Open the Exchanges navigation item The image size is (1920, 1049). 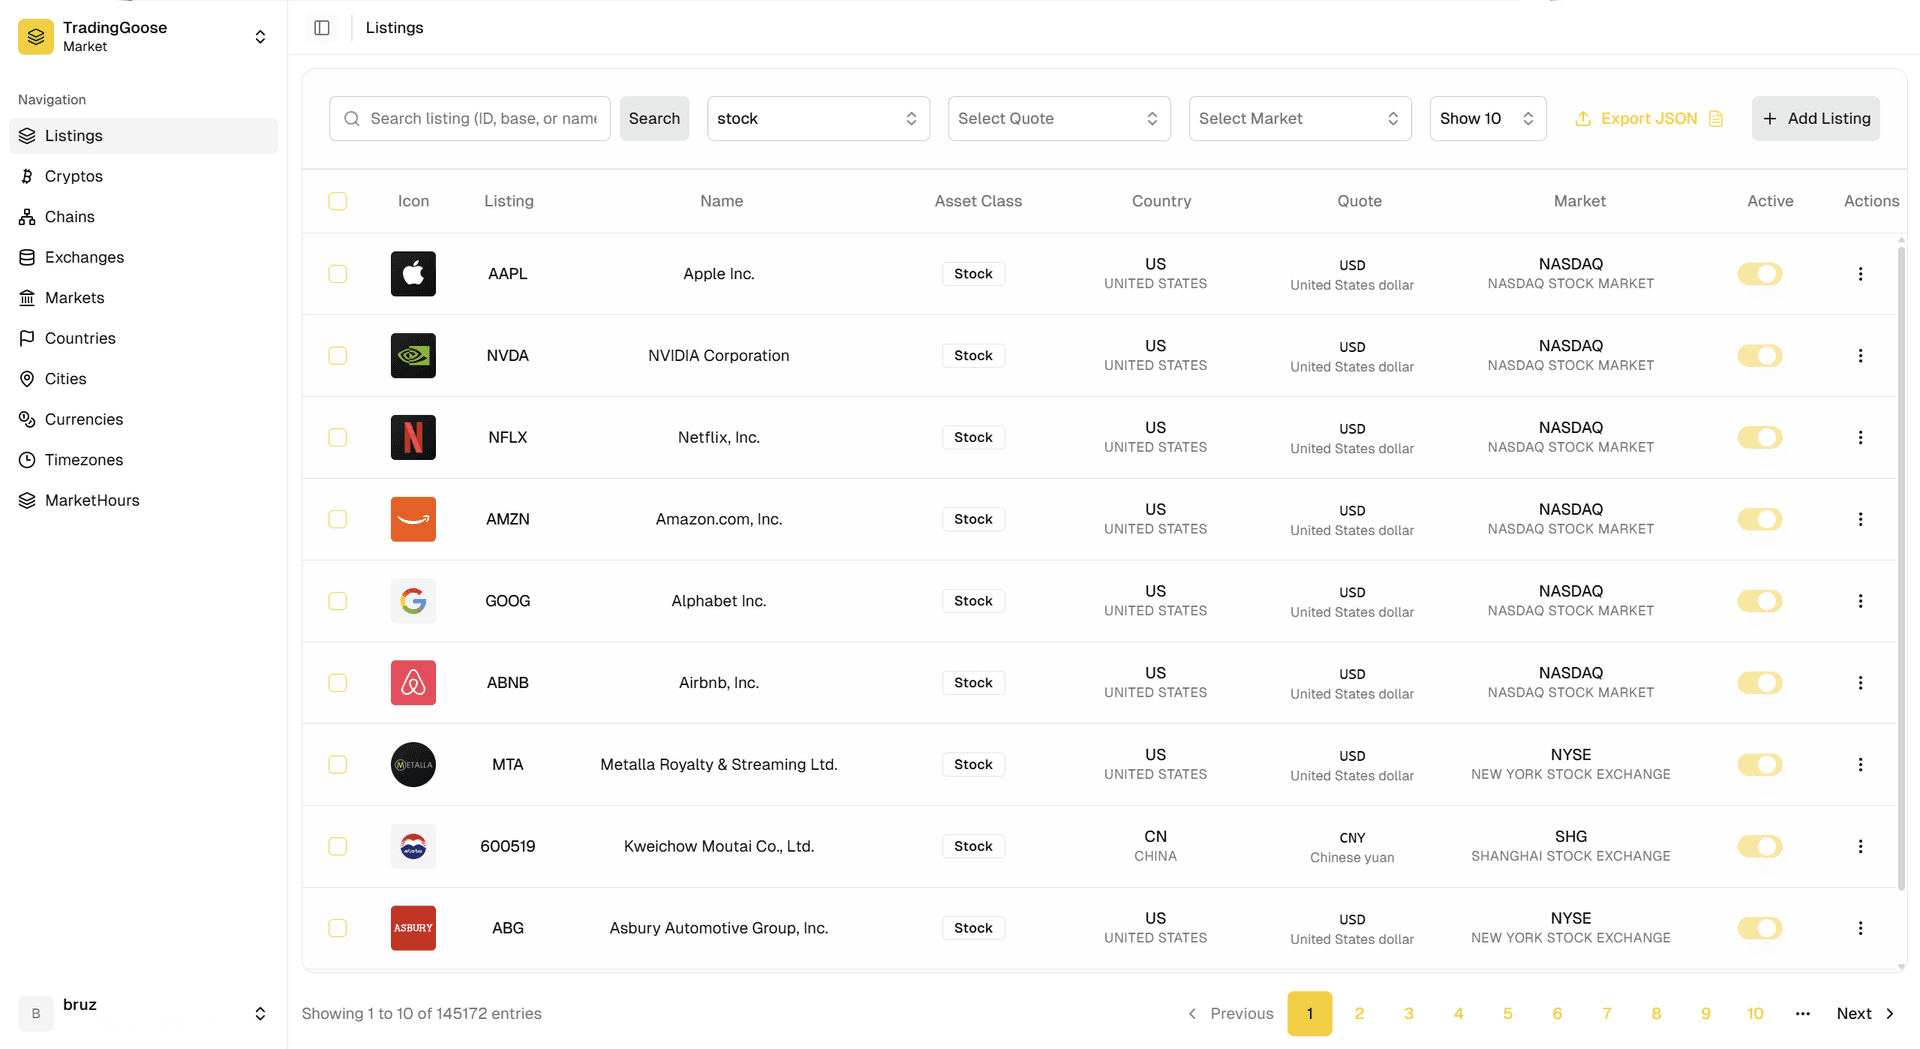tap(144, 257)
